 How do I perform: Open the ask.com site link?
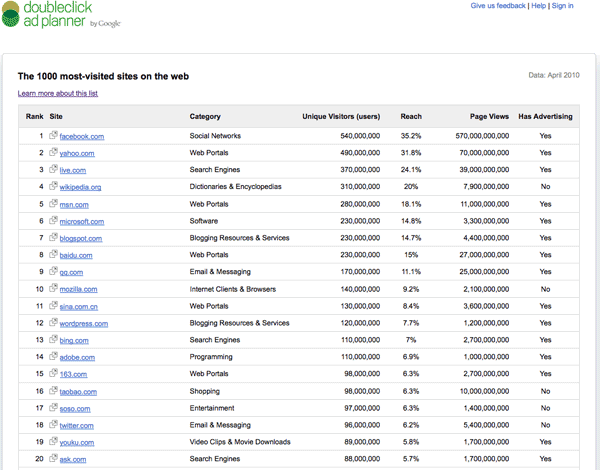coord(73,459)
